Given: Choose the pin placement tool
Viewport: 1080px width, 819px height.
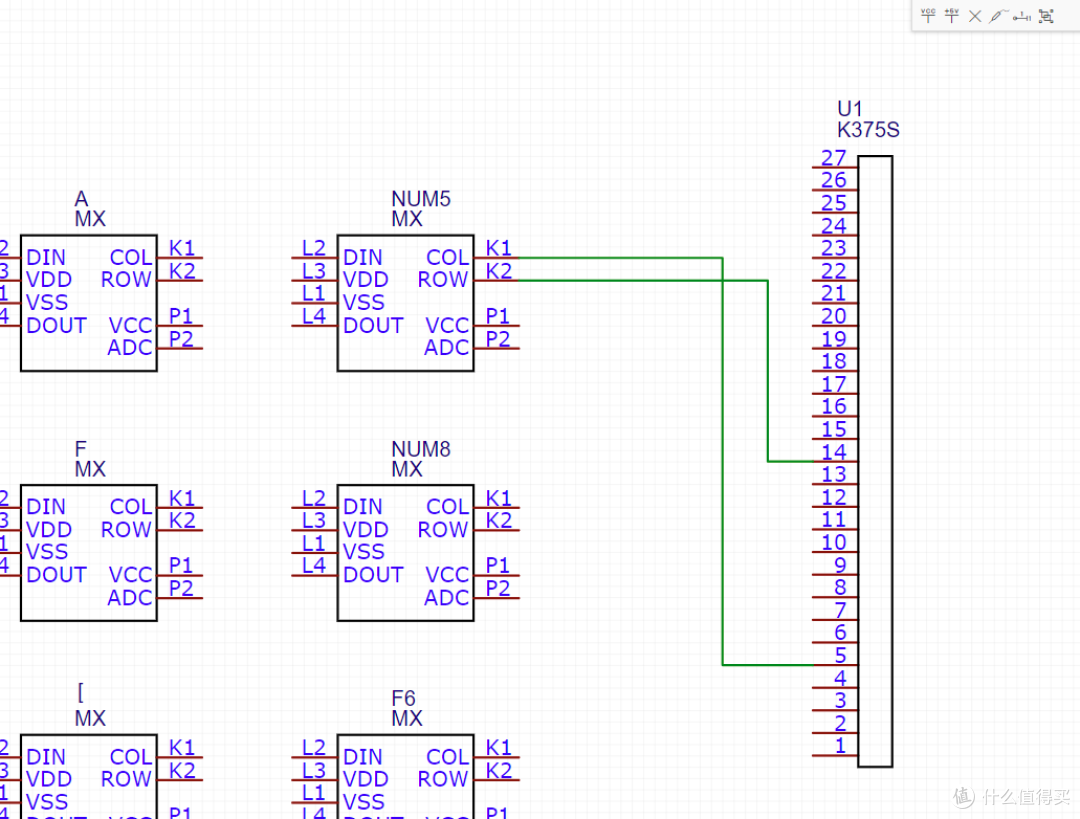Looking at the screenshot, I should pyautogui.click(x=1021, y=16).
